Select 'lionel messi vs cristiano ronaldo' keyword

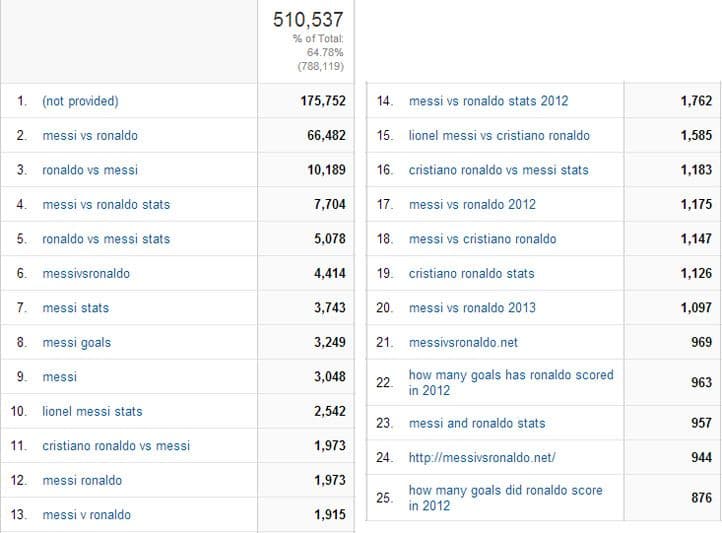pos(499,136)
